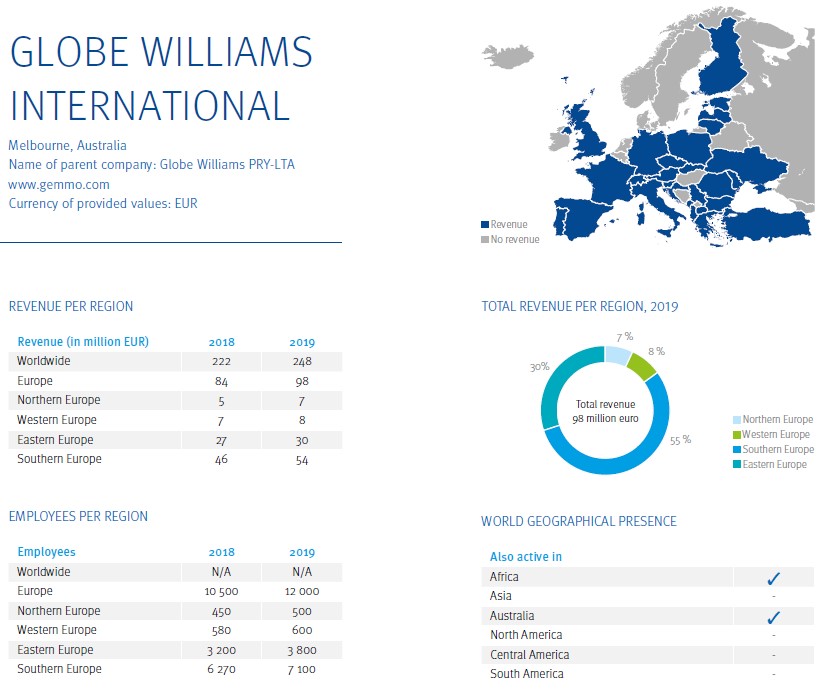Click the dash in the Asia row

pyautogui.click(x=773, y=596)
